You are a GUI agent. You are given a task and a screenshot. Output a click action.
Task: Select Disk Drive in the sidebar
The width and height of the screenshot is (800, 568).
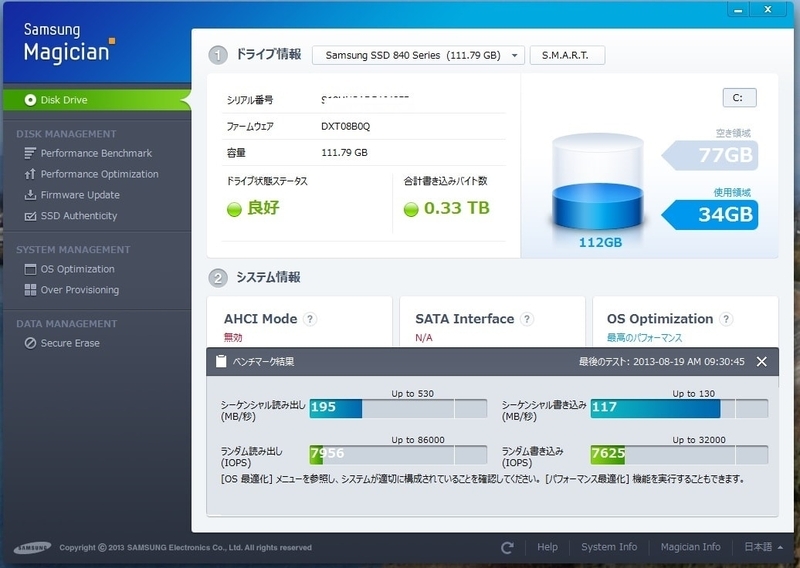[97, 100]
